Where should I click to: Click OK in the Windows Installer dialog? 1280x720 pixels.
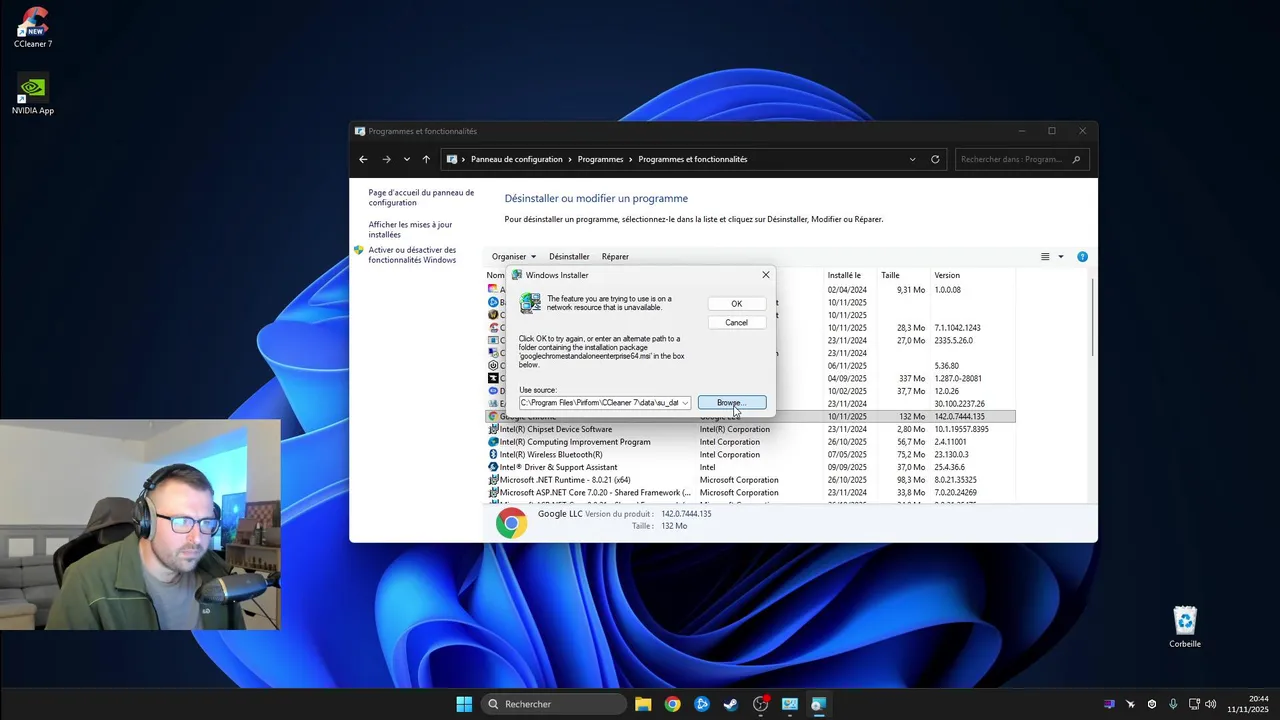click(x=736, y=304)
